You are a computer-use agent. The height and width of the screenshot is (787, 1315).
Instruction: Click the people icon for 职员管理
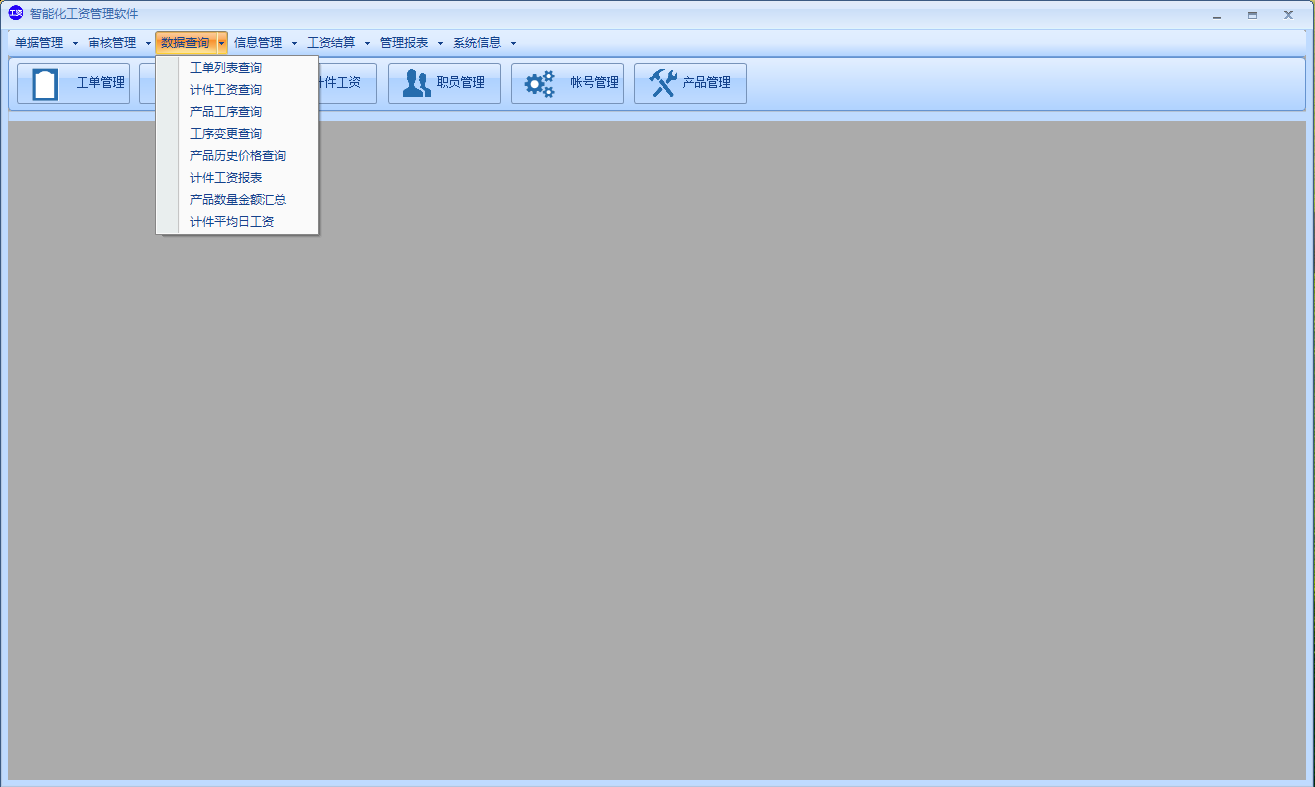point(416,83)
